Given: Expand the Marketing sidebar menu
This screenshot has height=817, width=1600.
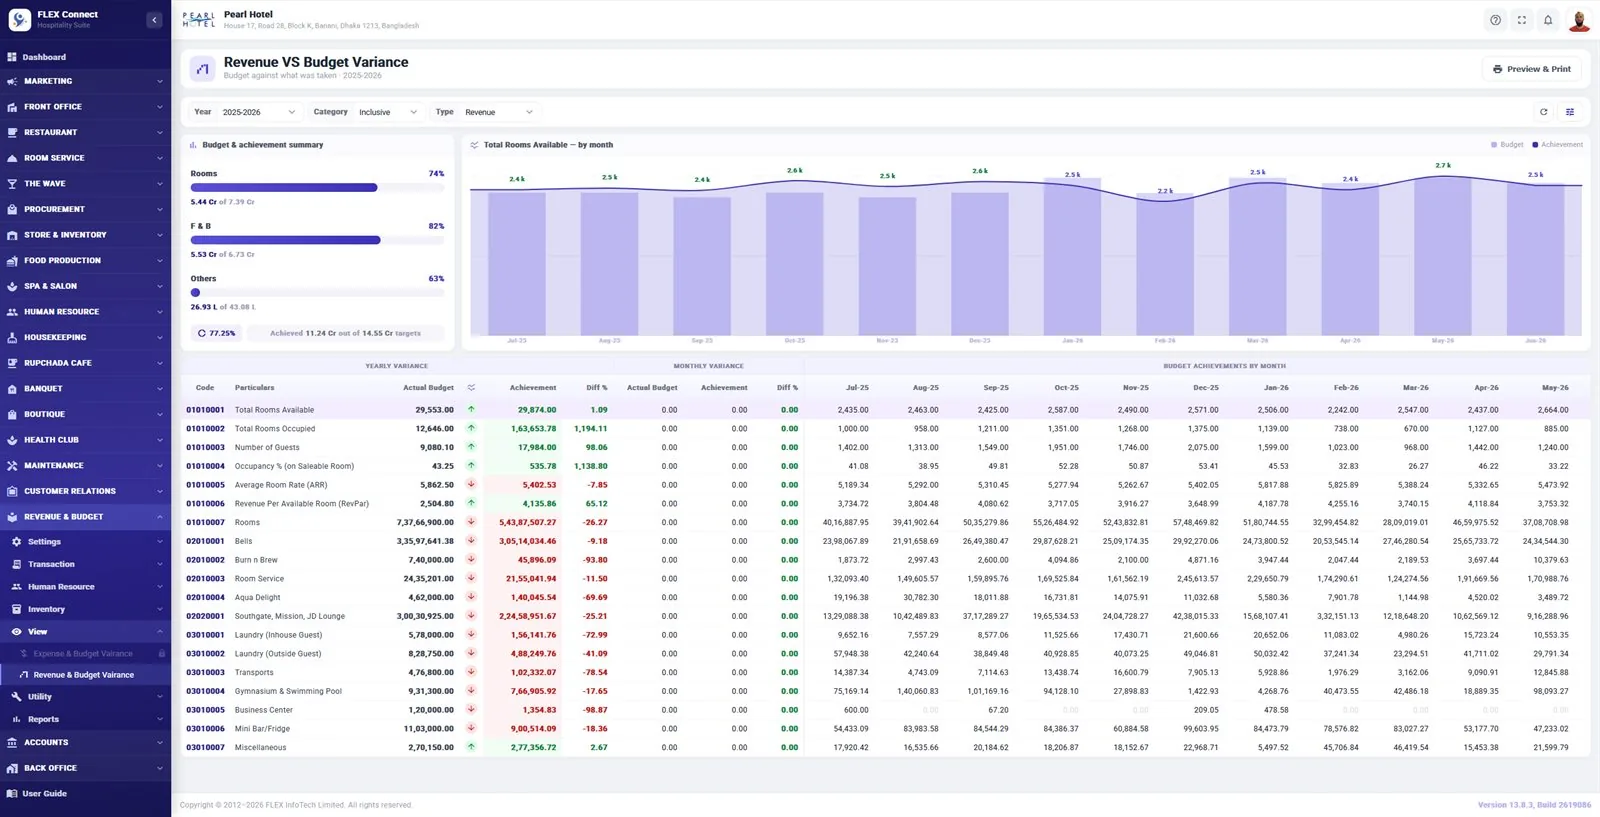Looking at the screenshot, I should click(85, 81).
